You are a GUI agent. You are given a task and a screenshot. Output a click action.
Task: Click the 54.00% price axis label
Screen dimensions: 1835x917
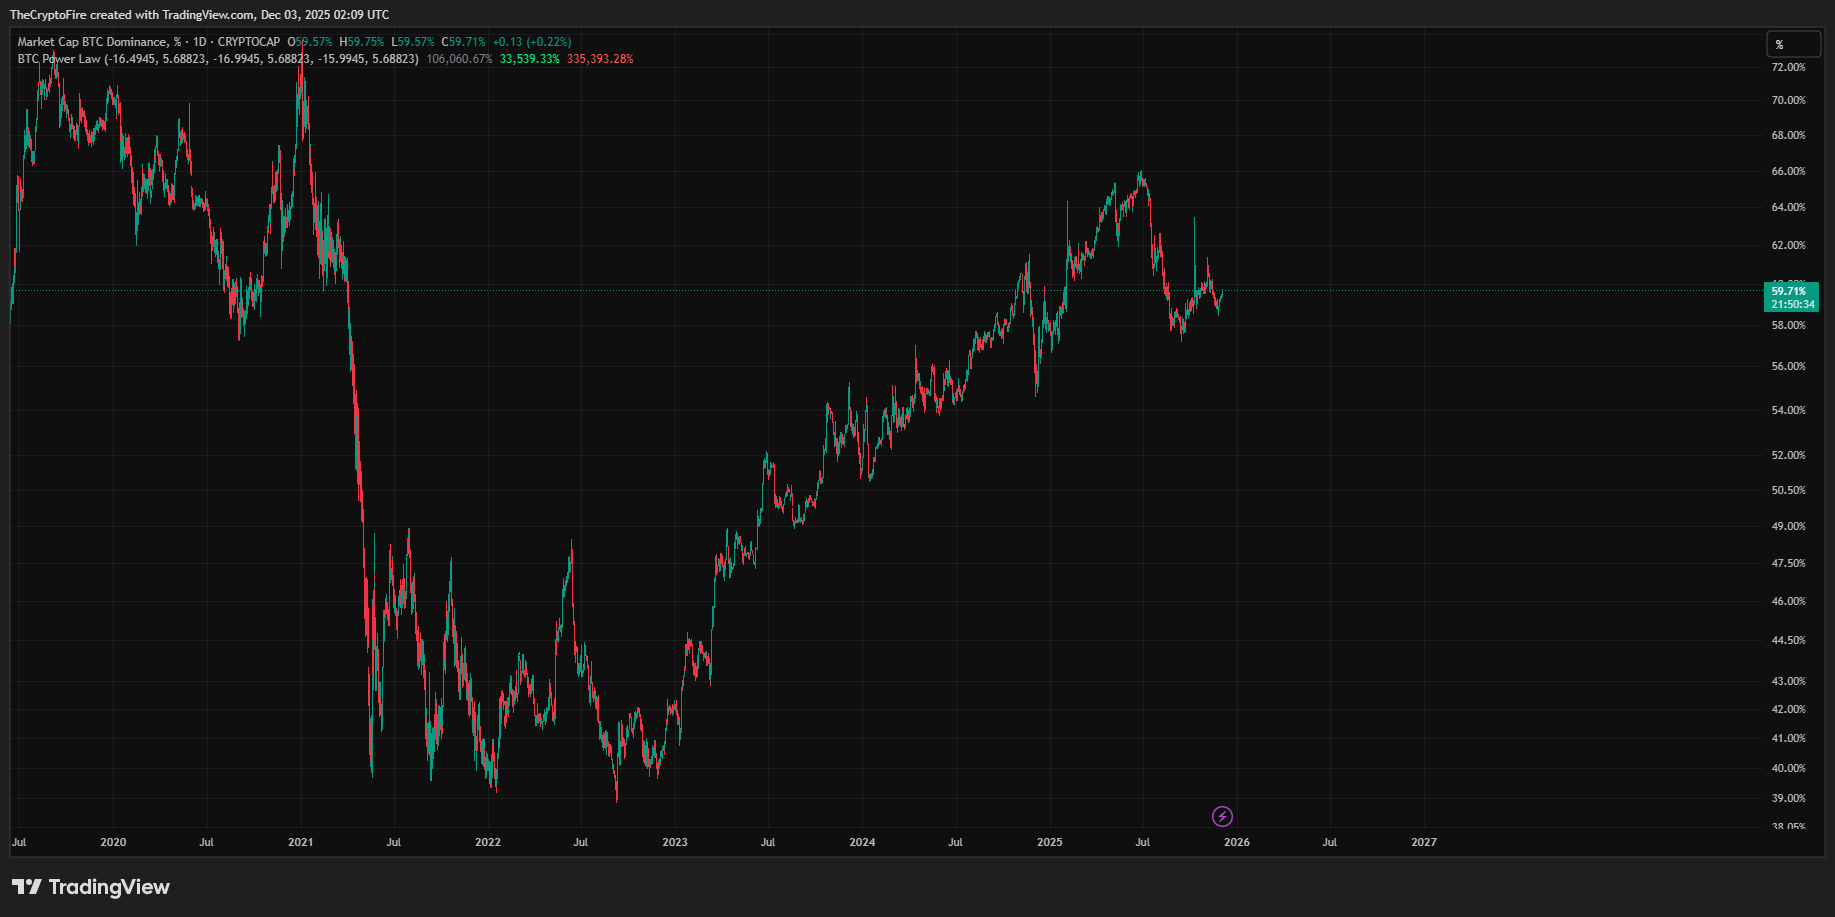(1788, 410)
